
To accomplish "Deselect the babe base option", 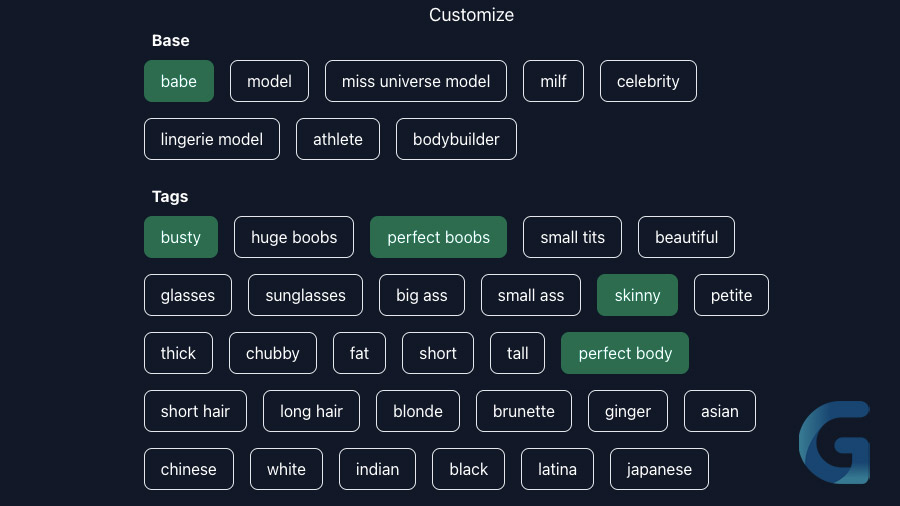I will 179,81.
